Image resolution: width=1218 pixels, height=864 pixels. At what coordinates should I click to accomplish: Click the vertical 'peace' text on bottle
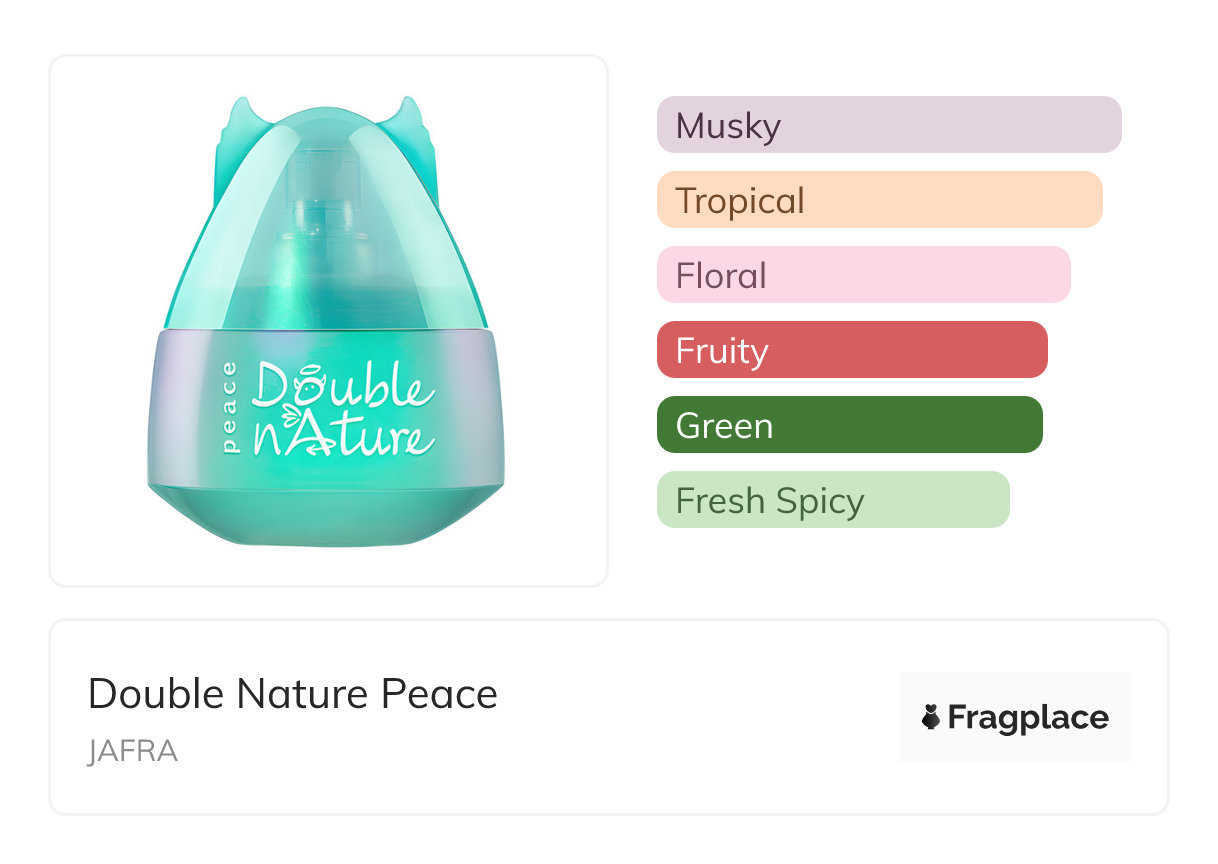click(x=231, y=409)
